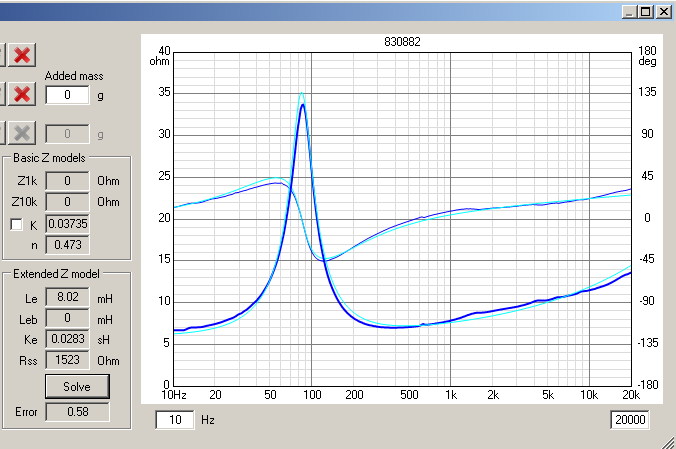Click the red X beside Added mass 0 g

click(x=22, y=94)
